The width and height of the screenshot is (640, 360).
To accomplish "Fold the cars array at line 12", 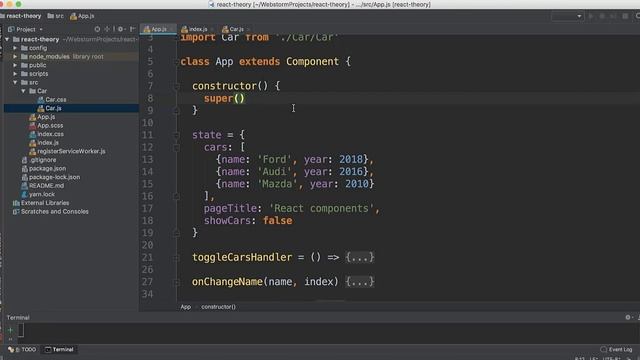I will [177, 147].
